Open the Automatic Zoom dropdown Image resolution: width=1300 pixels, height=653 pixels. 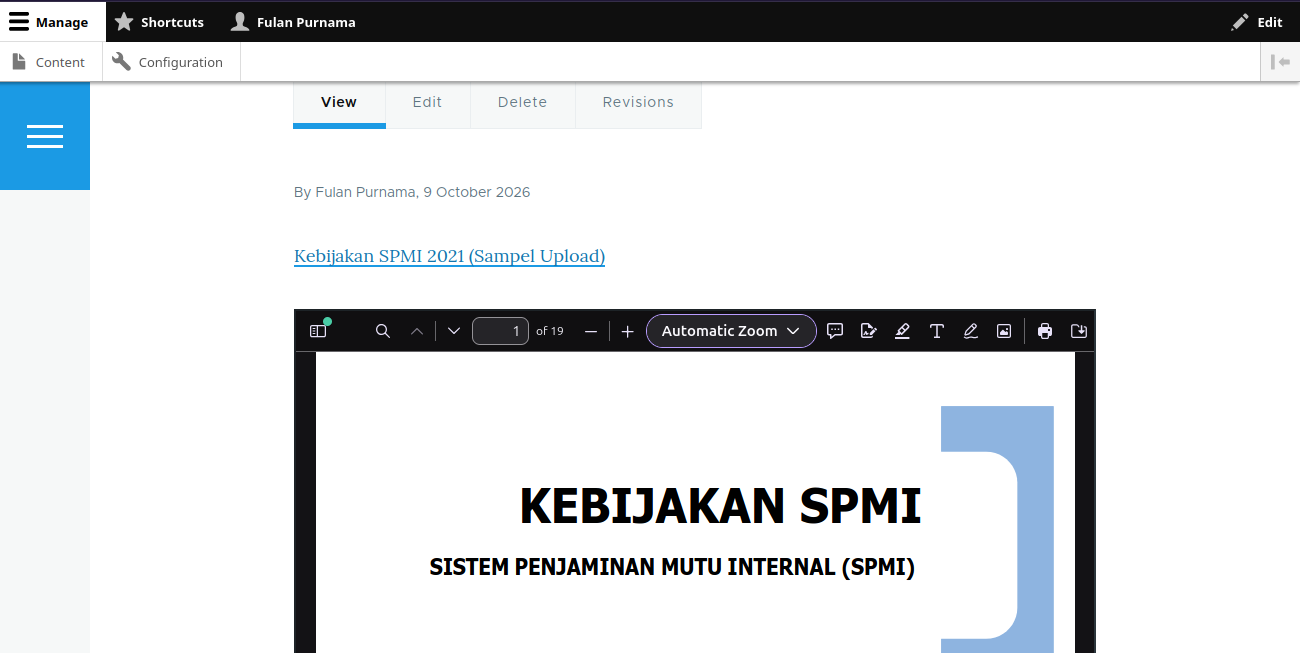(x=731, y=331)
